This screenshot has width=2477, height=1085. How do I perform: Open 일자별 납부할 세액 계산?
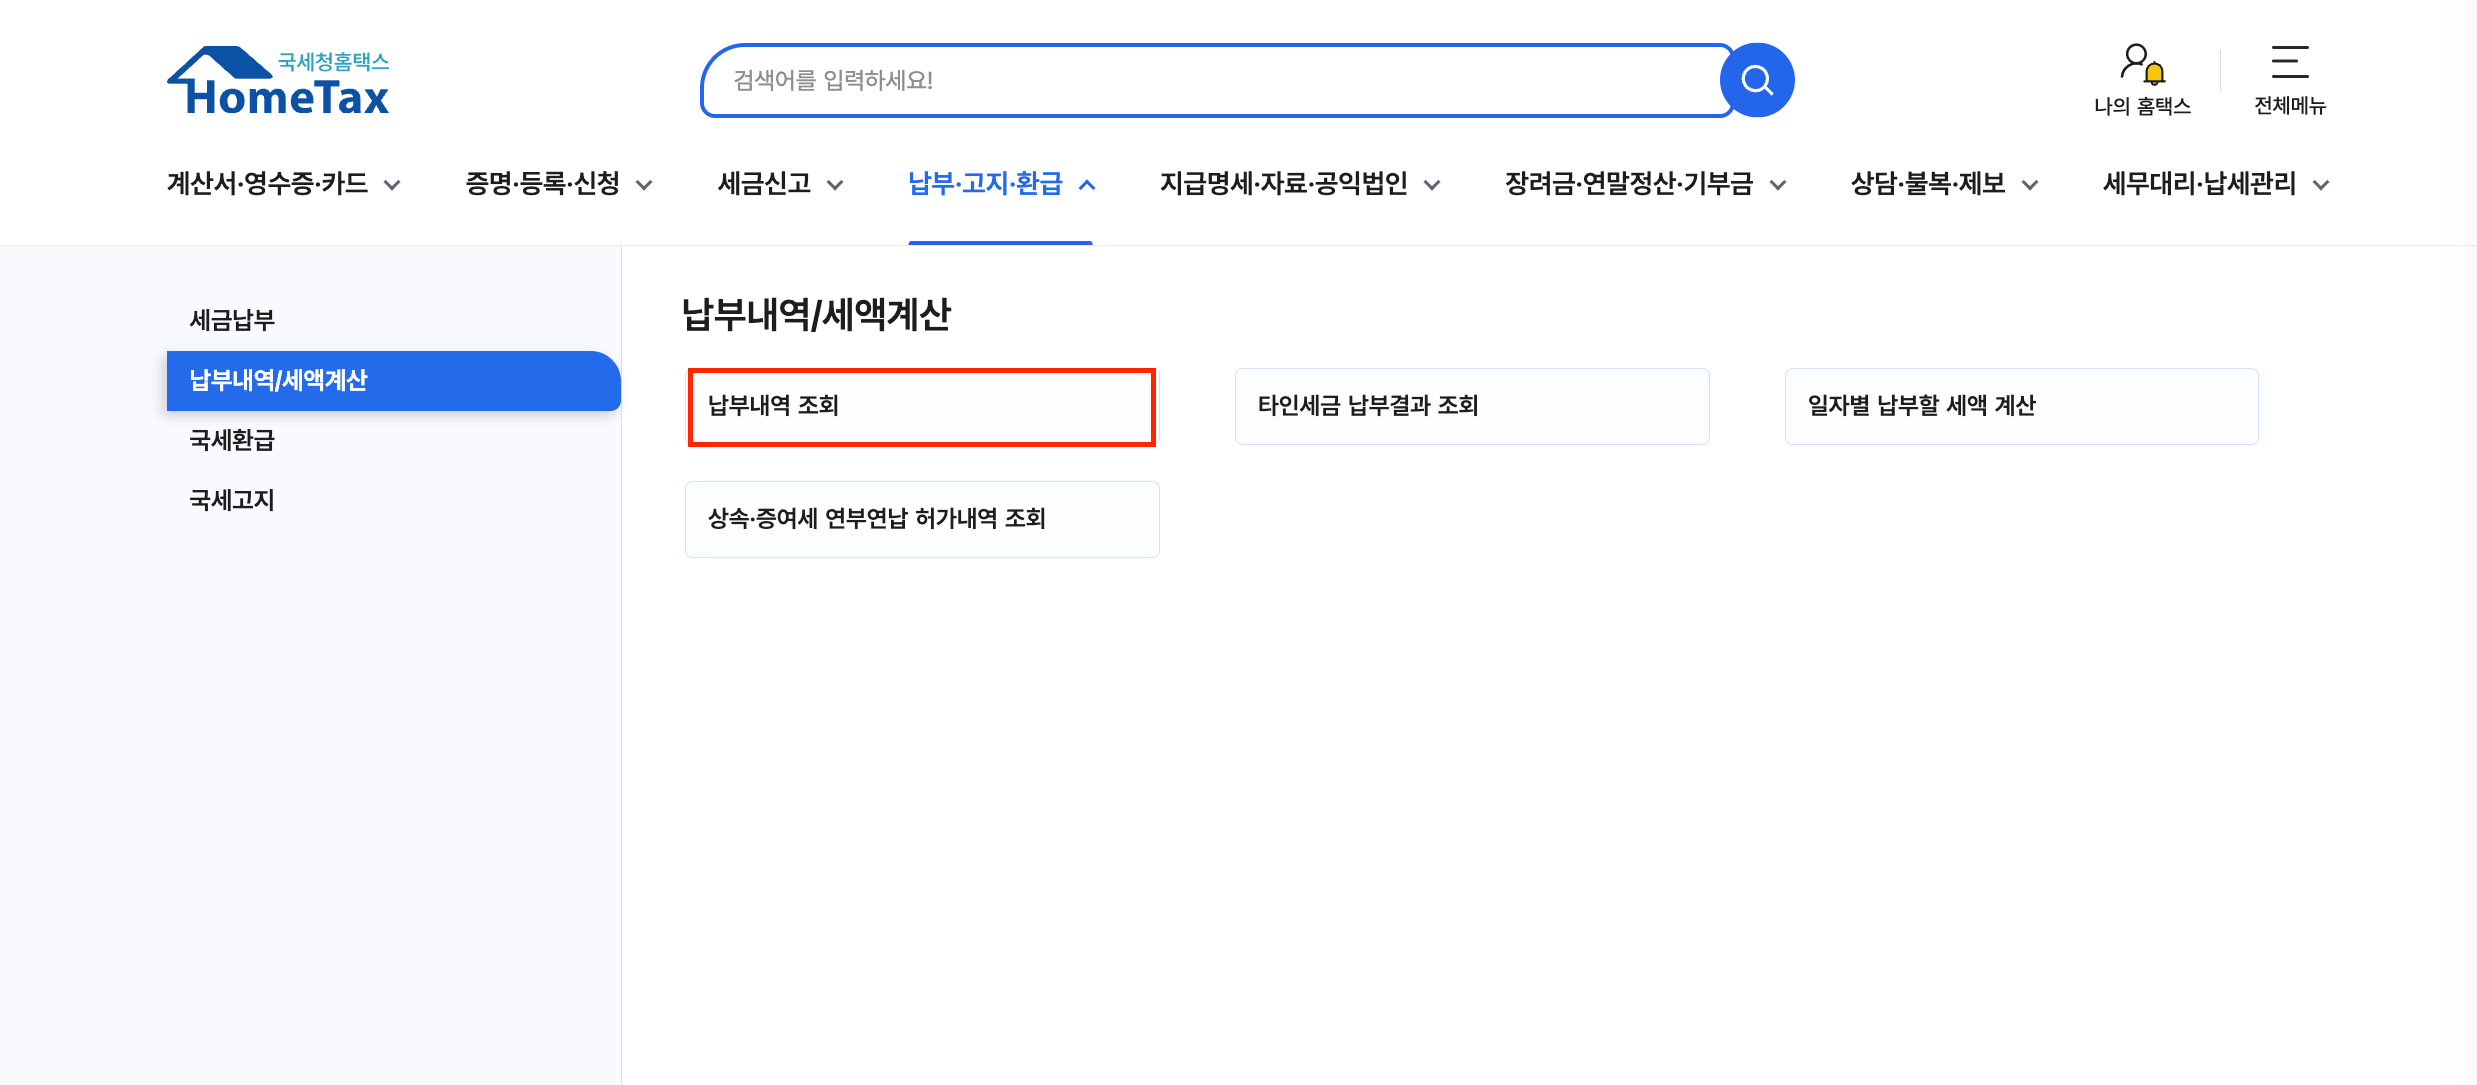point(2021,406)
